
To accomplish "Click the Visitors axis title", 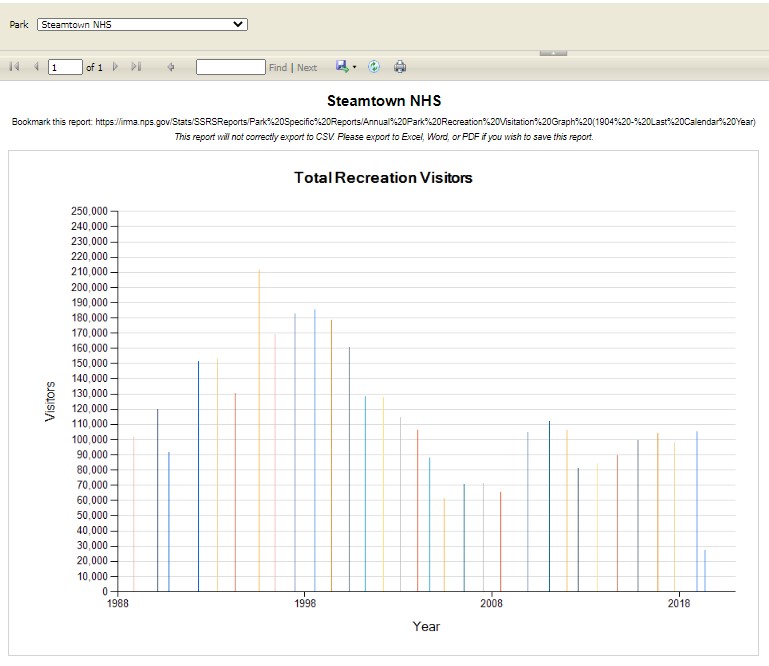I will (x=50, y=401).
